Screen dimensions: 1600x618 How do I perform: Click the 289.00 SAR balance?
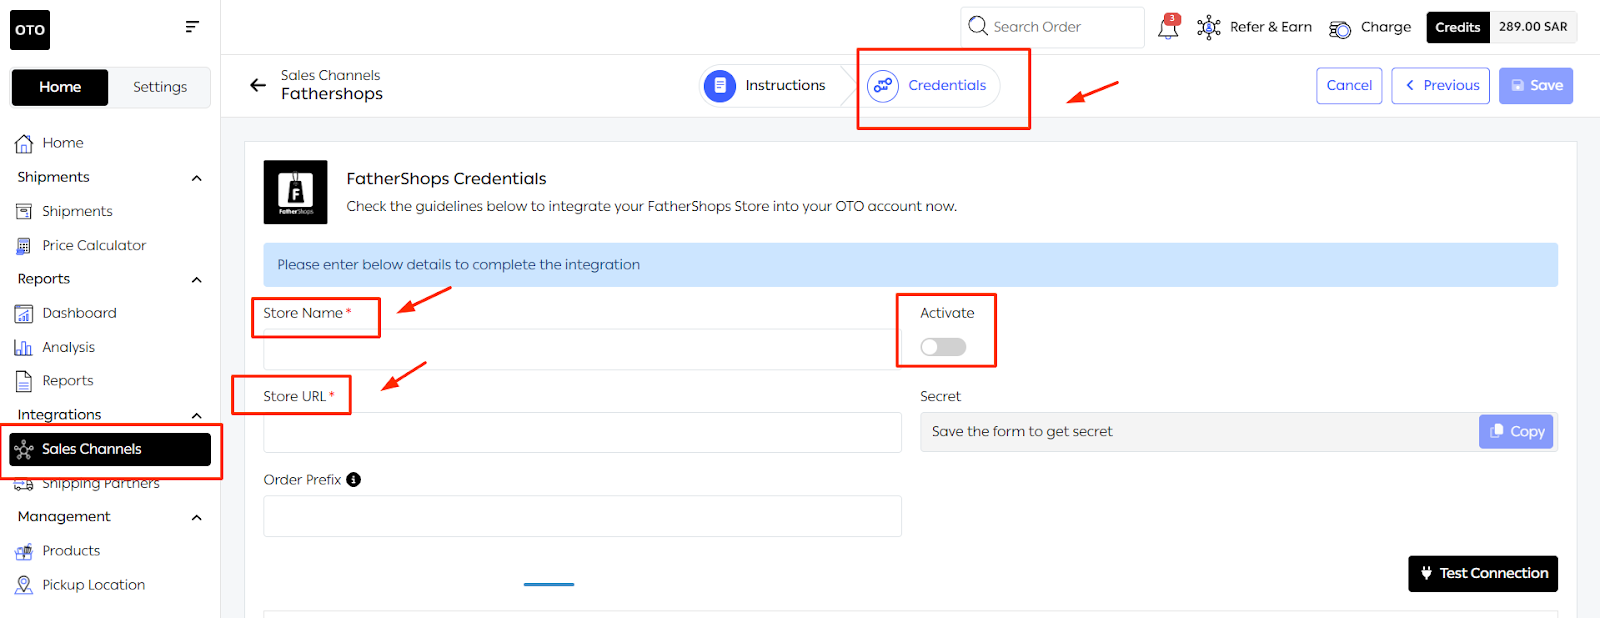[1533, 27]
